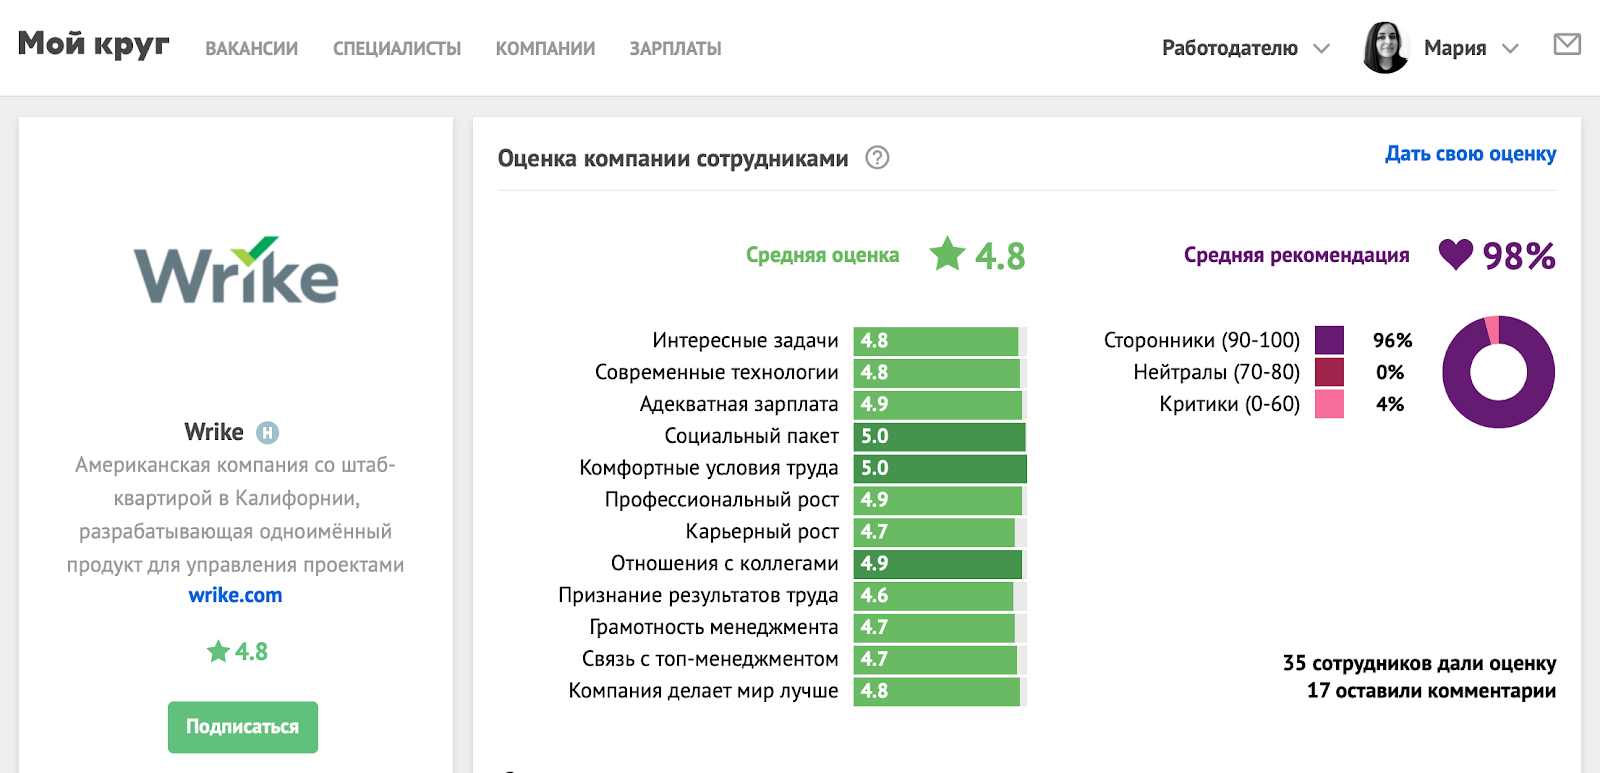This screenshot has width=1600, height=773.
Task: Click the Признание результатов труда 4.6 bar
Action: click(939, 596)
